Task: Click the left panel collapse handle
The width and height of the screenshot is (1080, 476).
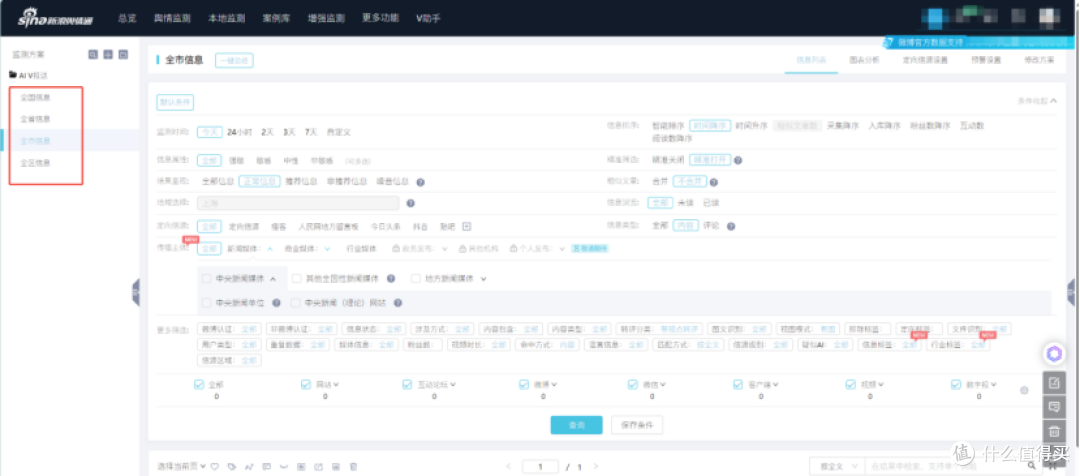Action: click(x=136, y=292)
